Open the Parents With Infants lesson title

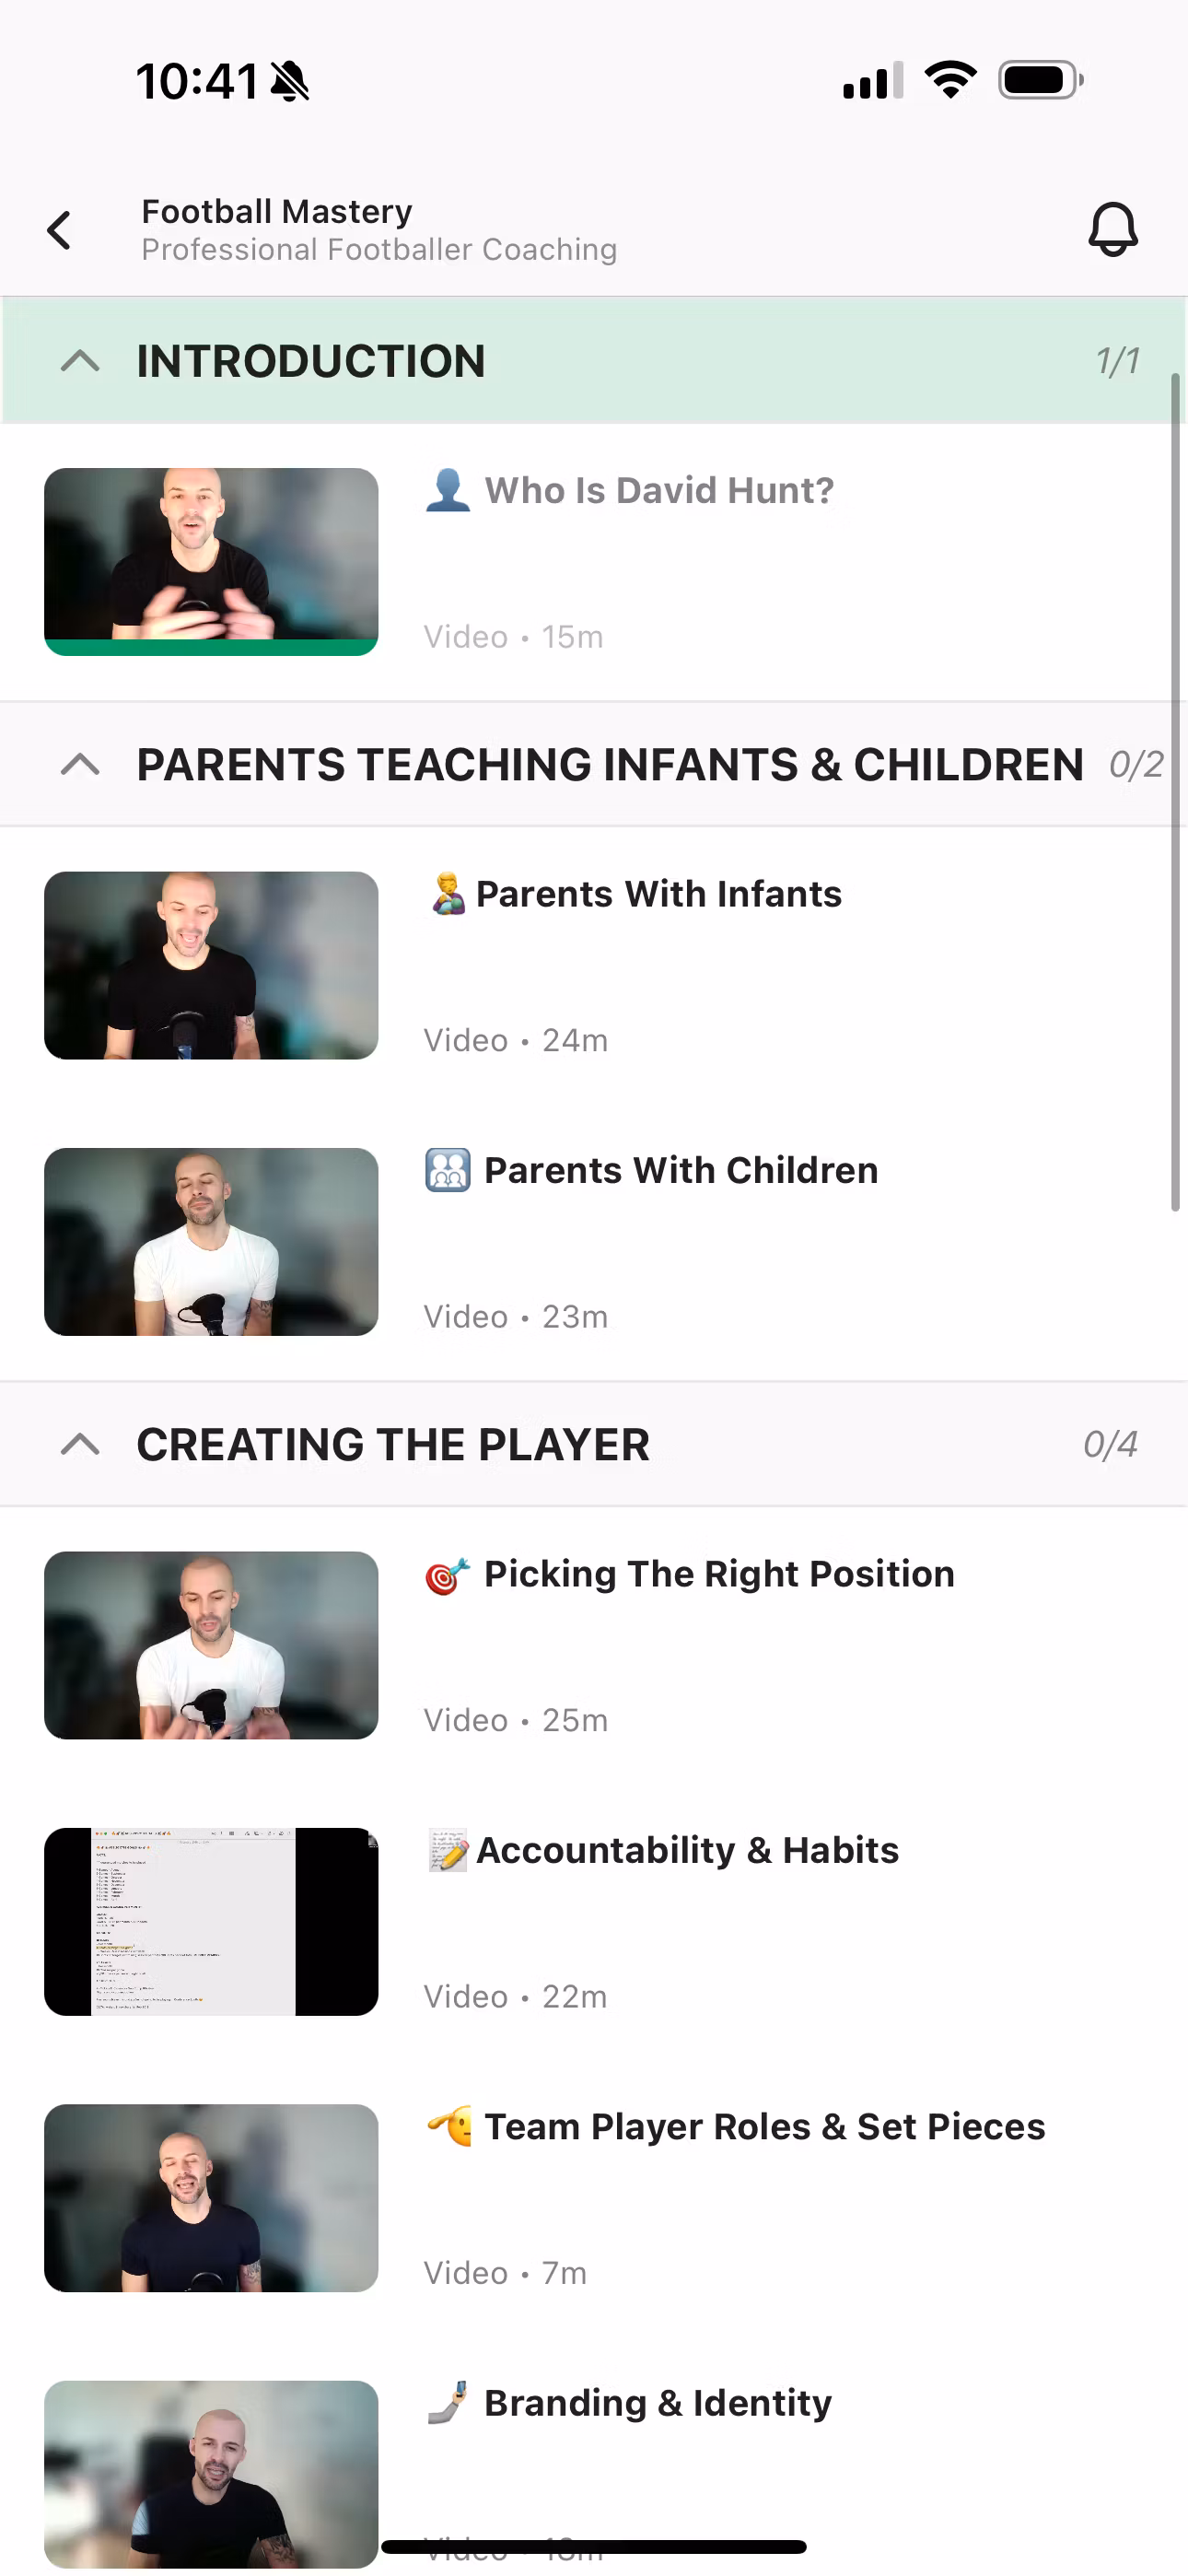click(x=658, y=894)
